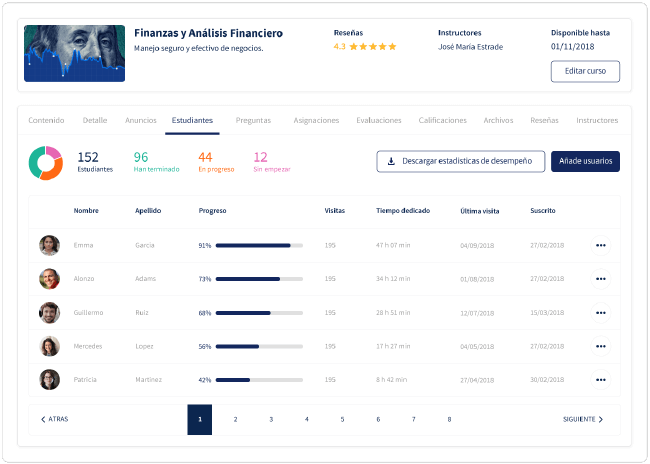650x464 pixels.
Task: Go to page 7
Action: pyautogui.click(x=414, y=419)
